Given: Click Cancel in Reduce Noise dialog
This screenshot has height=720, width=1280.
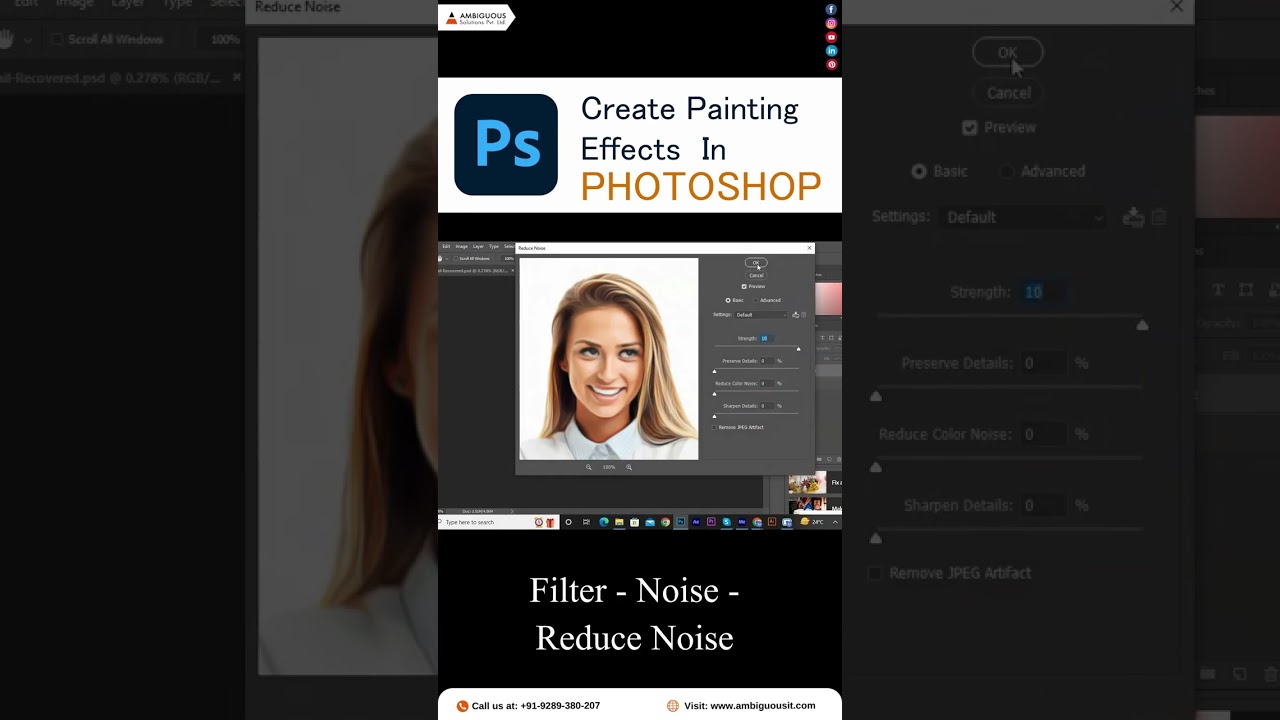Looking at the screenshot, I should [x=756, y=275].
